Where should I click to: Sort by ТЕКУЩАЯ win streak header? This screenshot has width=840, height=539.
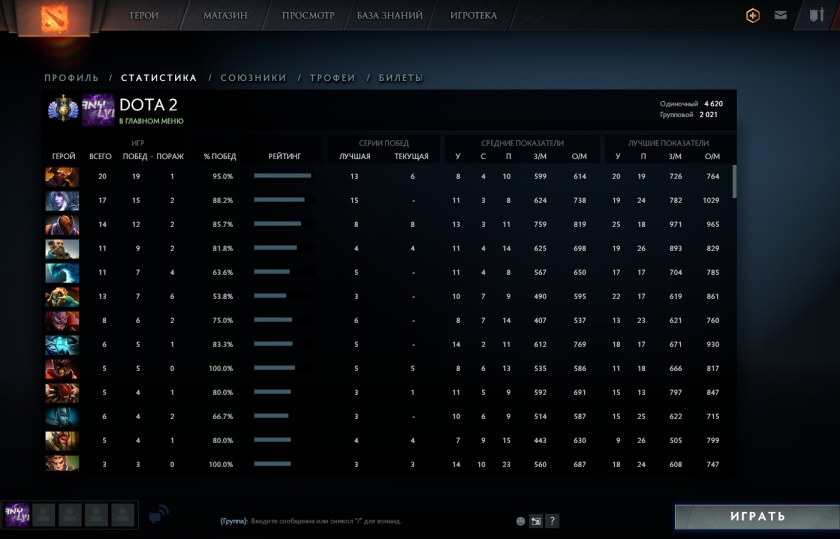(411, 156)
